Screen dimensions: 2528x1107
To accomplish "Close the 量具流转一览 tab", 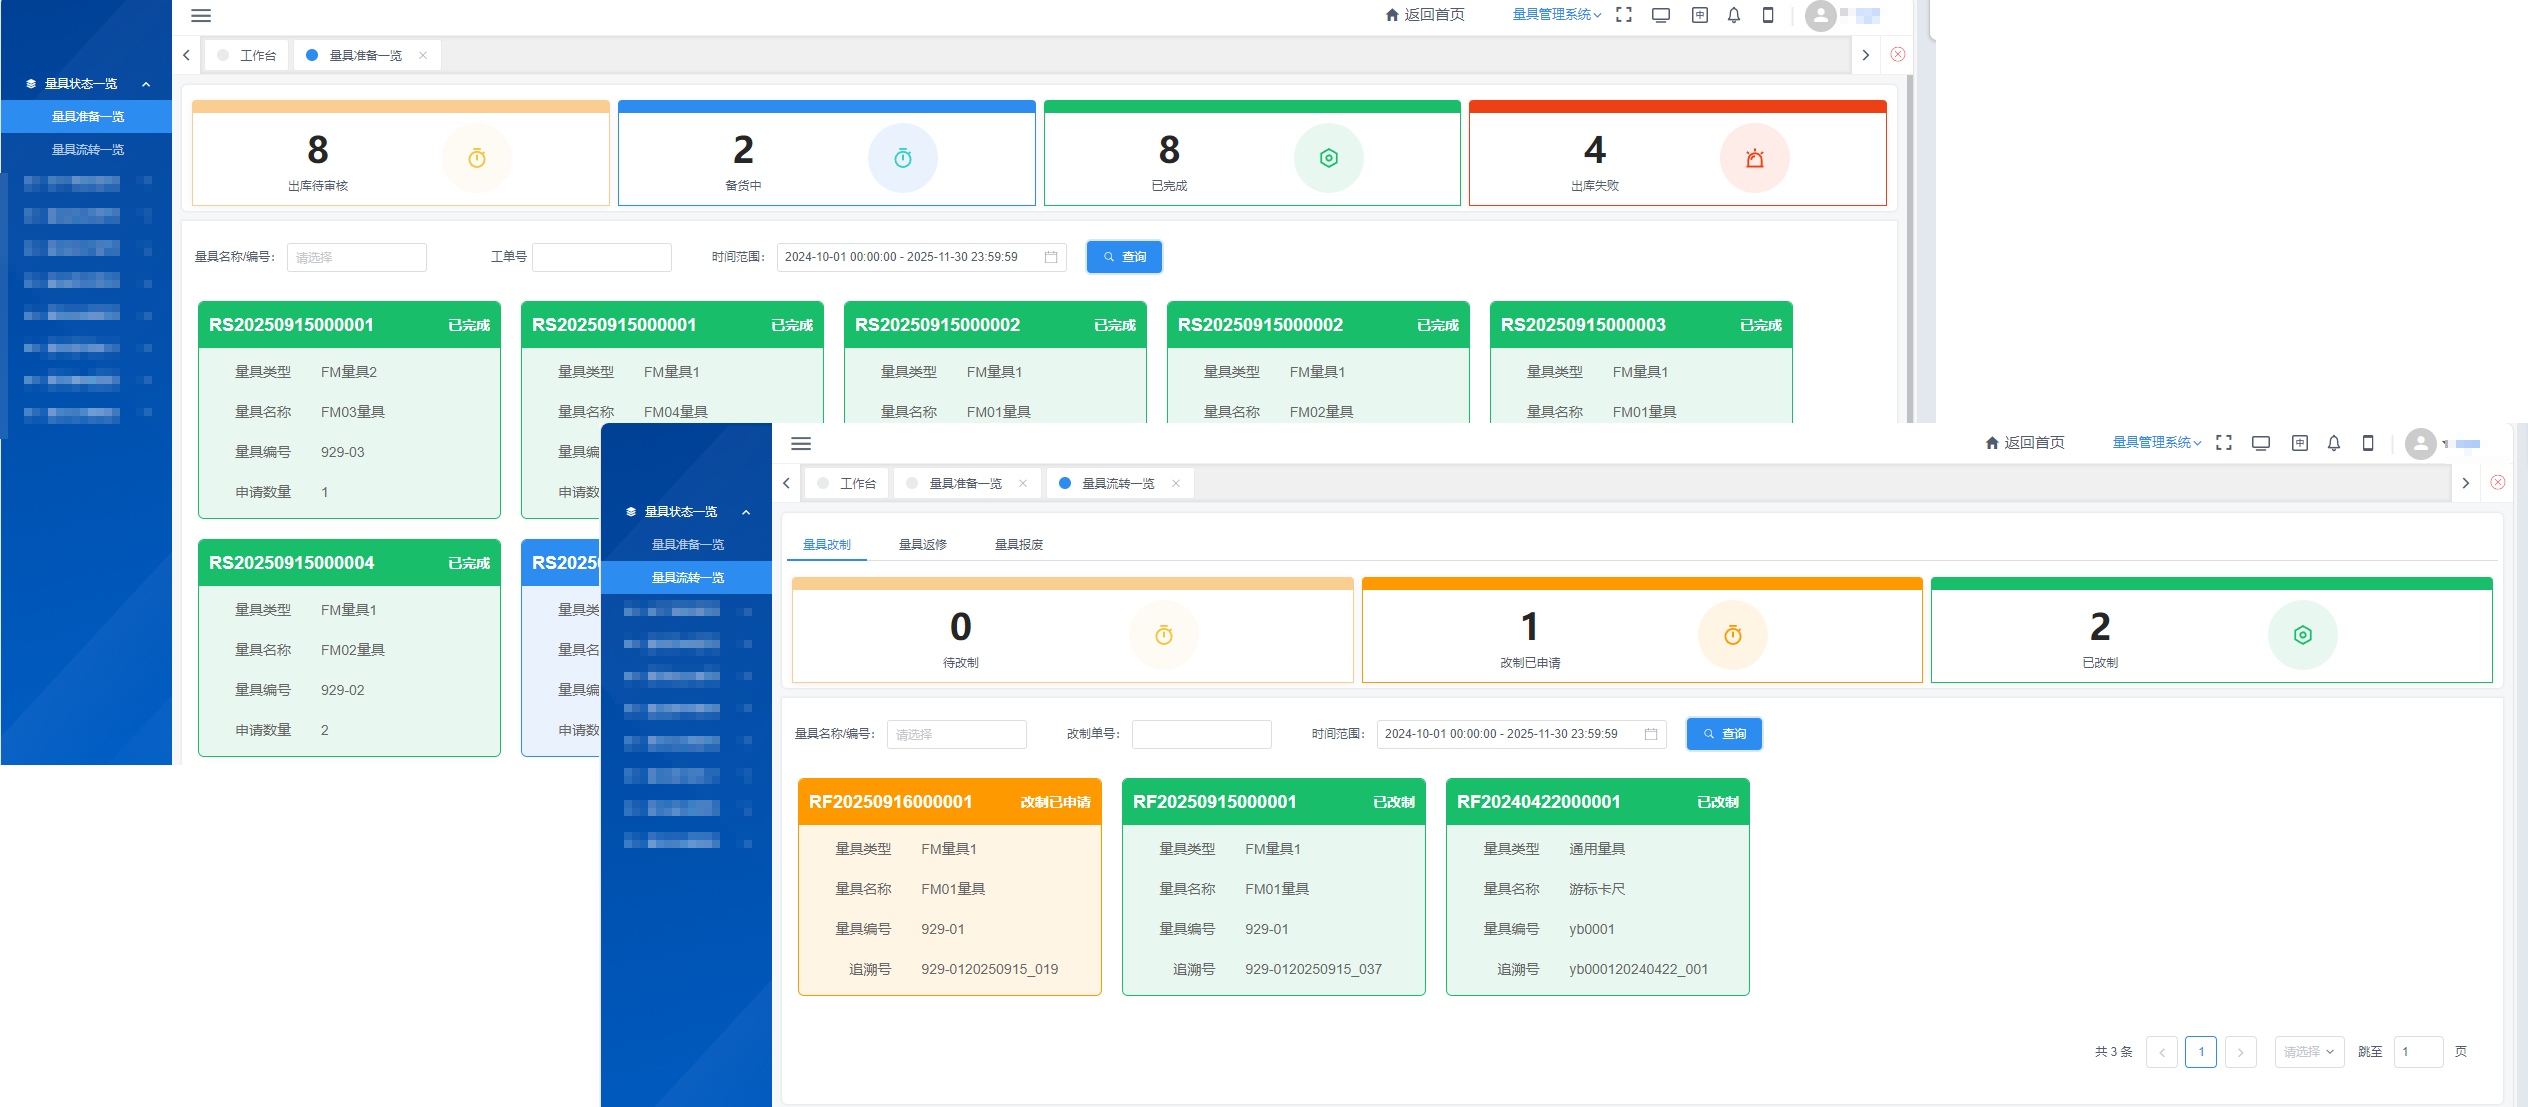I will pyautogui.click(x=1176, y=483).
